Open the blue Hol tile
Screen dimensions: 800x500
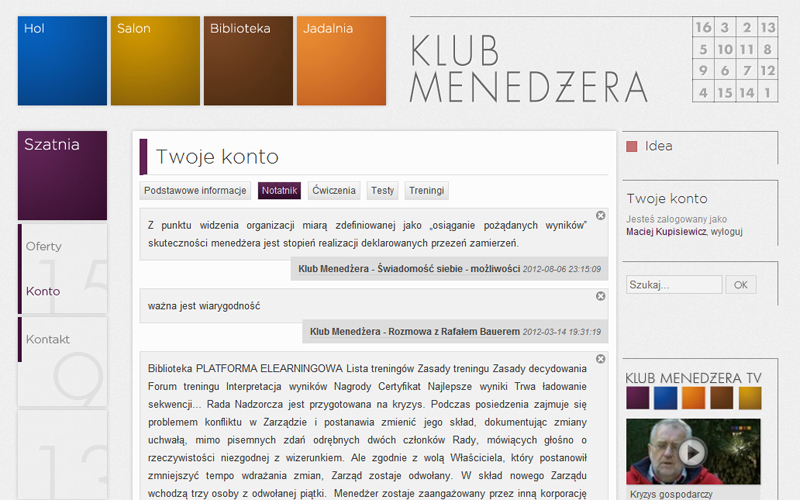tap(62, 61)
